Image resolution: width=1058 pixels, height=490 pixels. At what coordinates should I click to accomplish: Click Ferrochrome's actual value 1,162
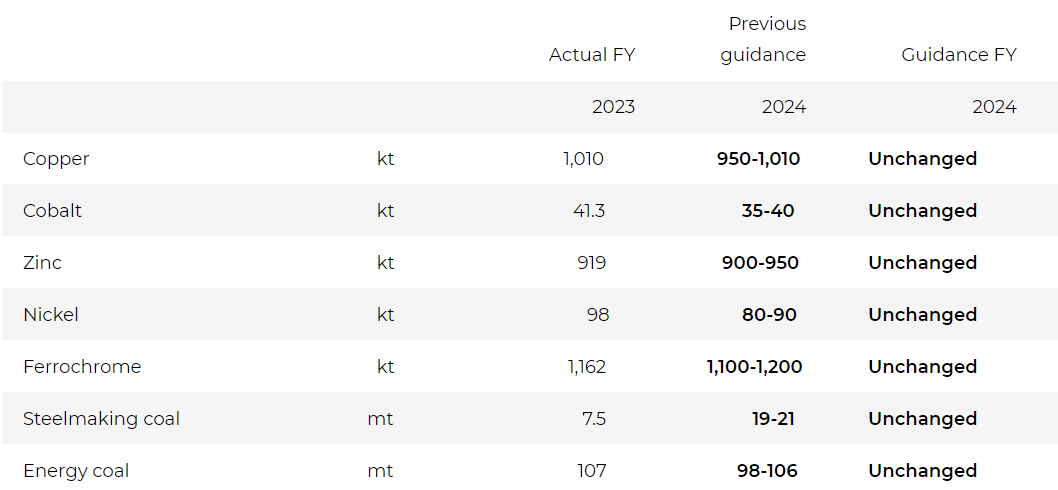point(586,367)
